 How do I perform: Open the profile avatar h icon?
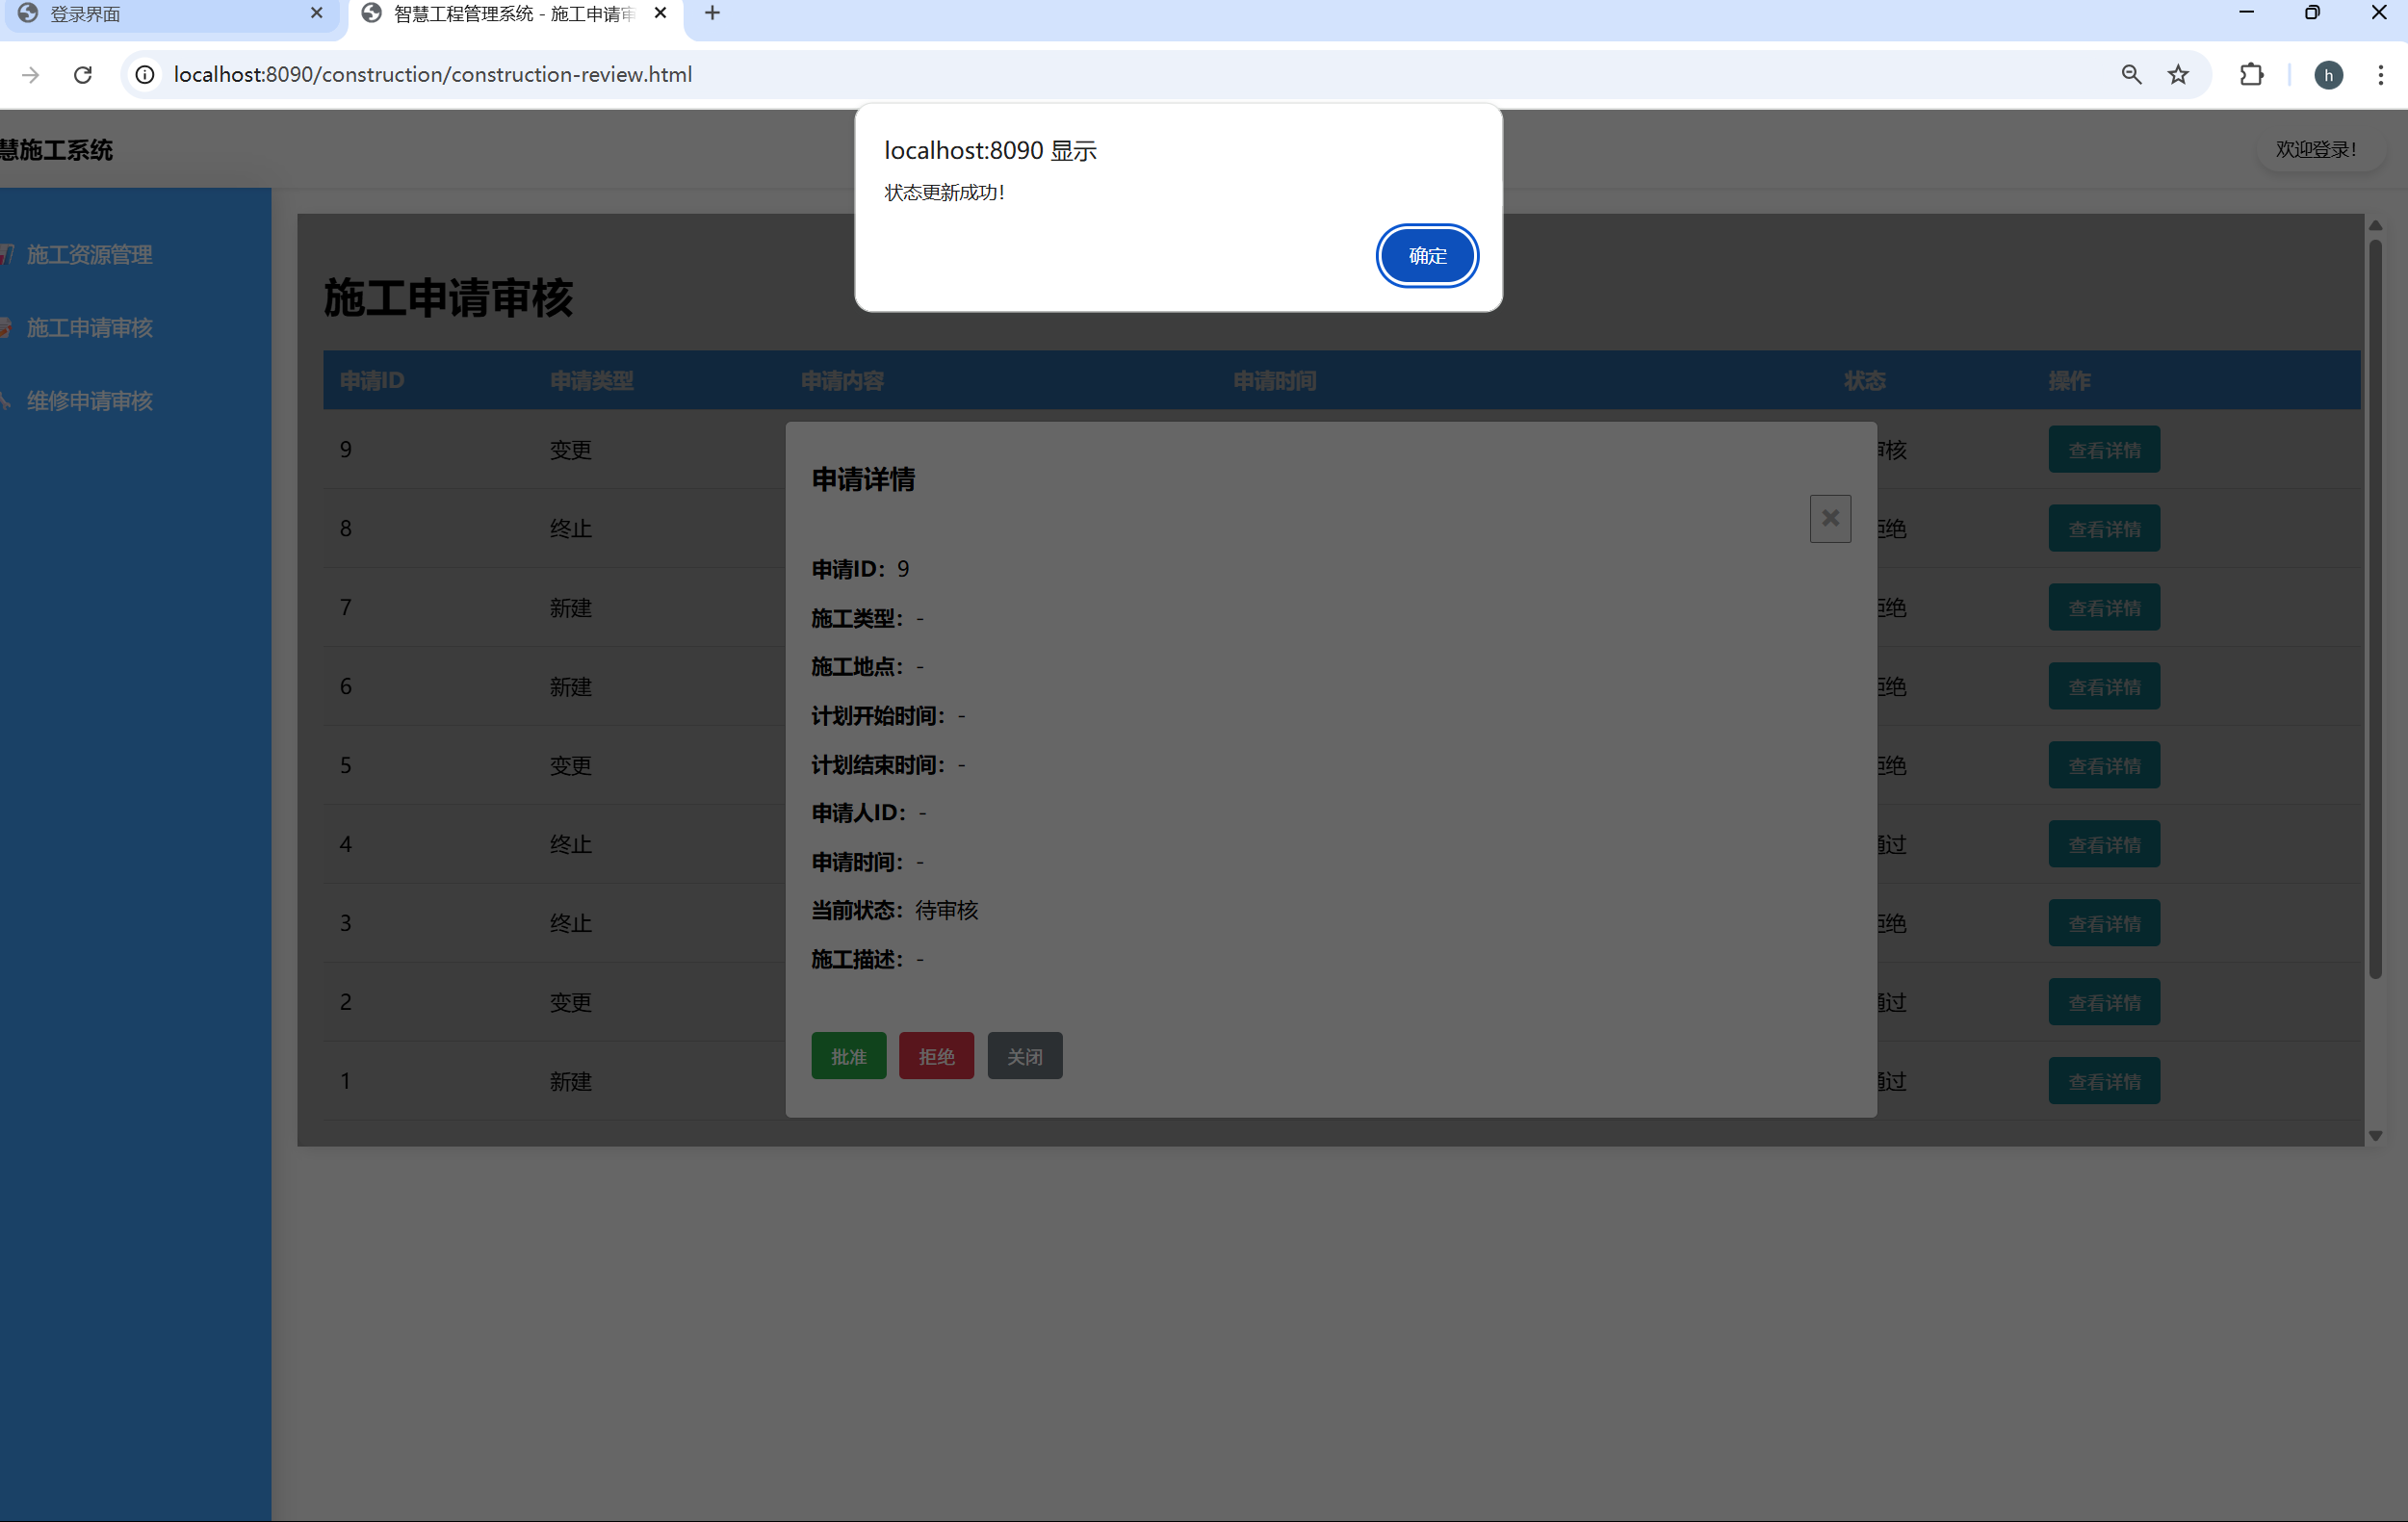coord(2327,75)
